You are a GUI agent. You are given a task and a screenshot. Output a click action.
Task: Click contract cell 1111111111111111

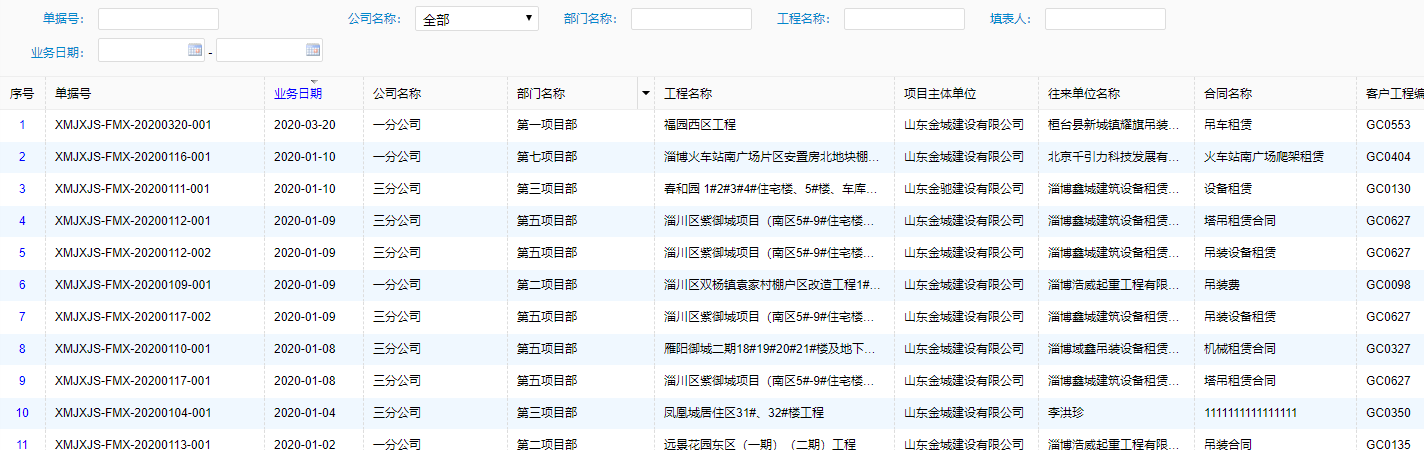1251,413
